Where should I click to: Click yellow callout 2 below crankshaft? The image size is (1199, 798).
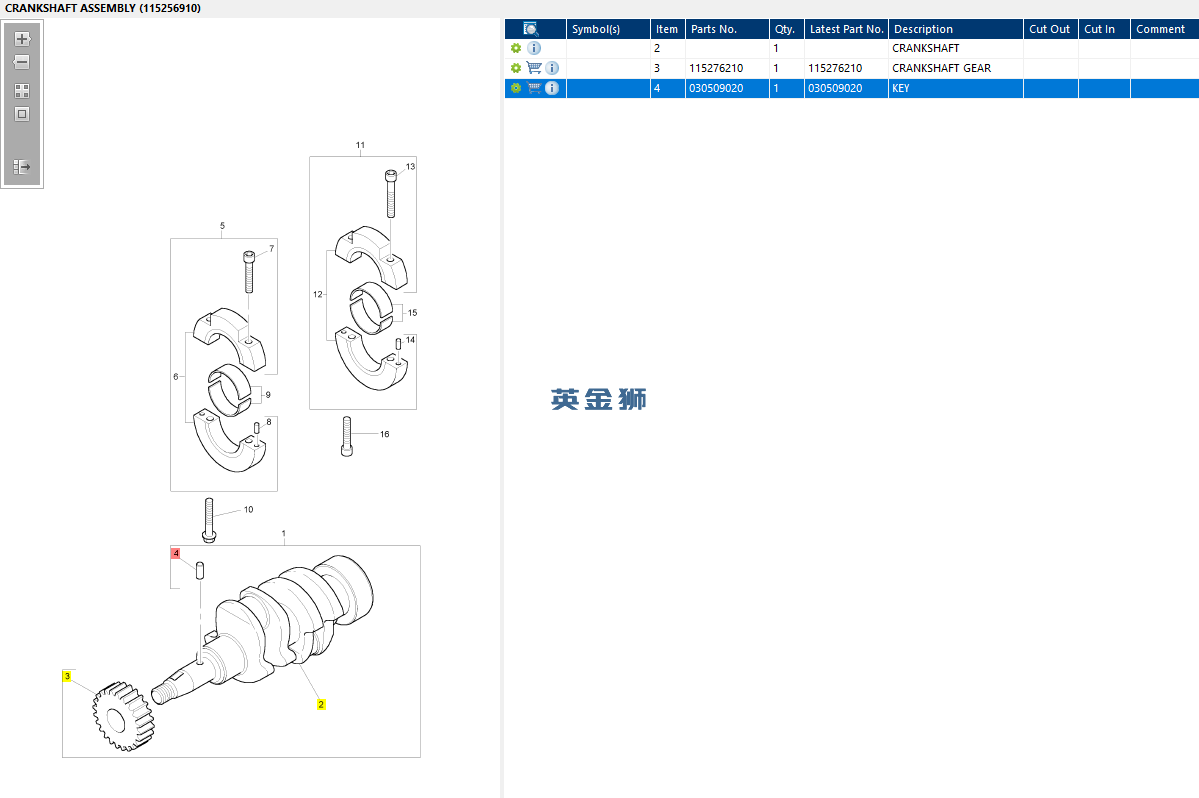click(321, 704)
